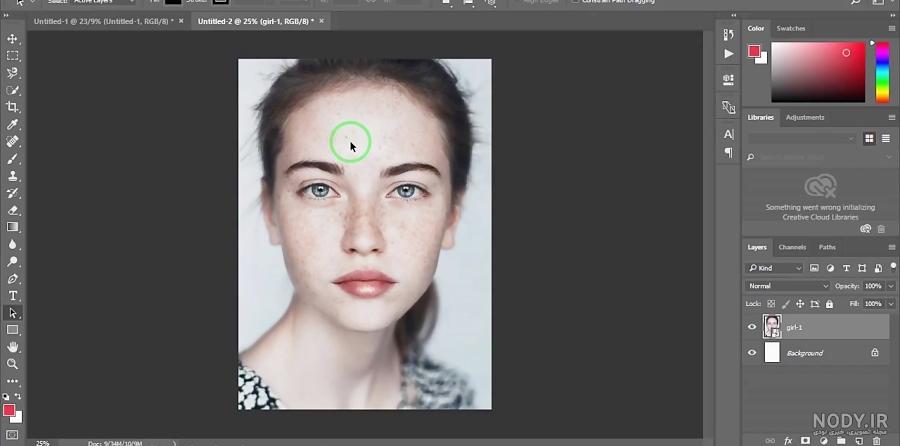Image resolution: width=900 pixels, height=446 pixels.
Task: Toggle pixel layers filter
Action: [x=814, y=268]
